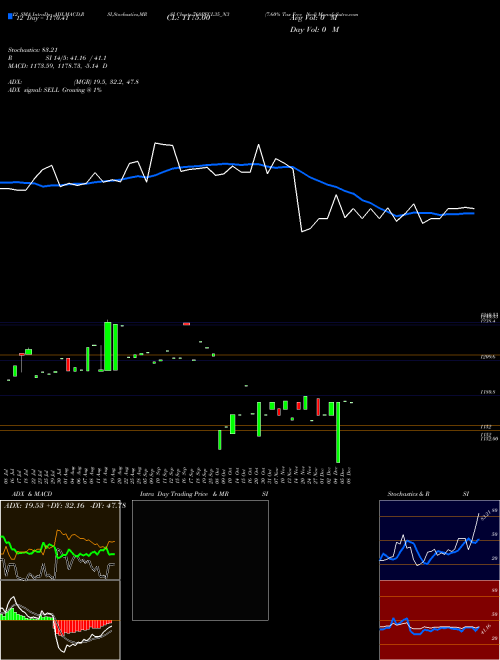
Task: Click the "CL: 1175.00" closing price label
Action: (188, 19)
